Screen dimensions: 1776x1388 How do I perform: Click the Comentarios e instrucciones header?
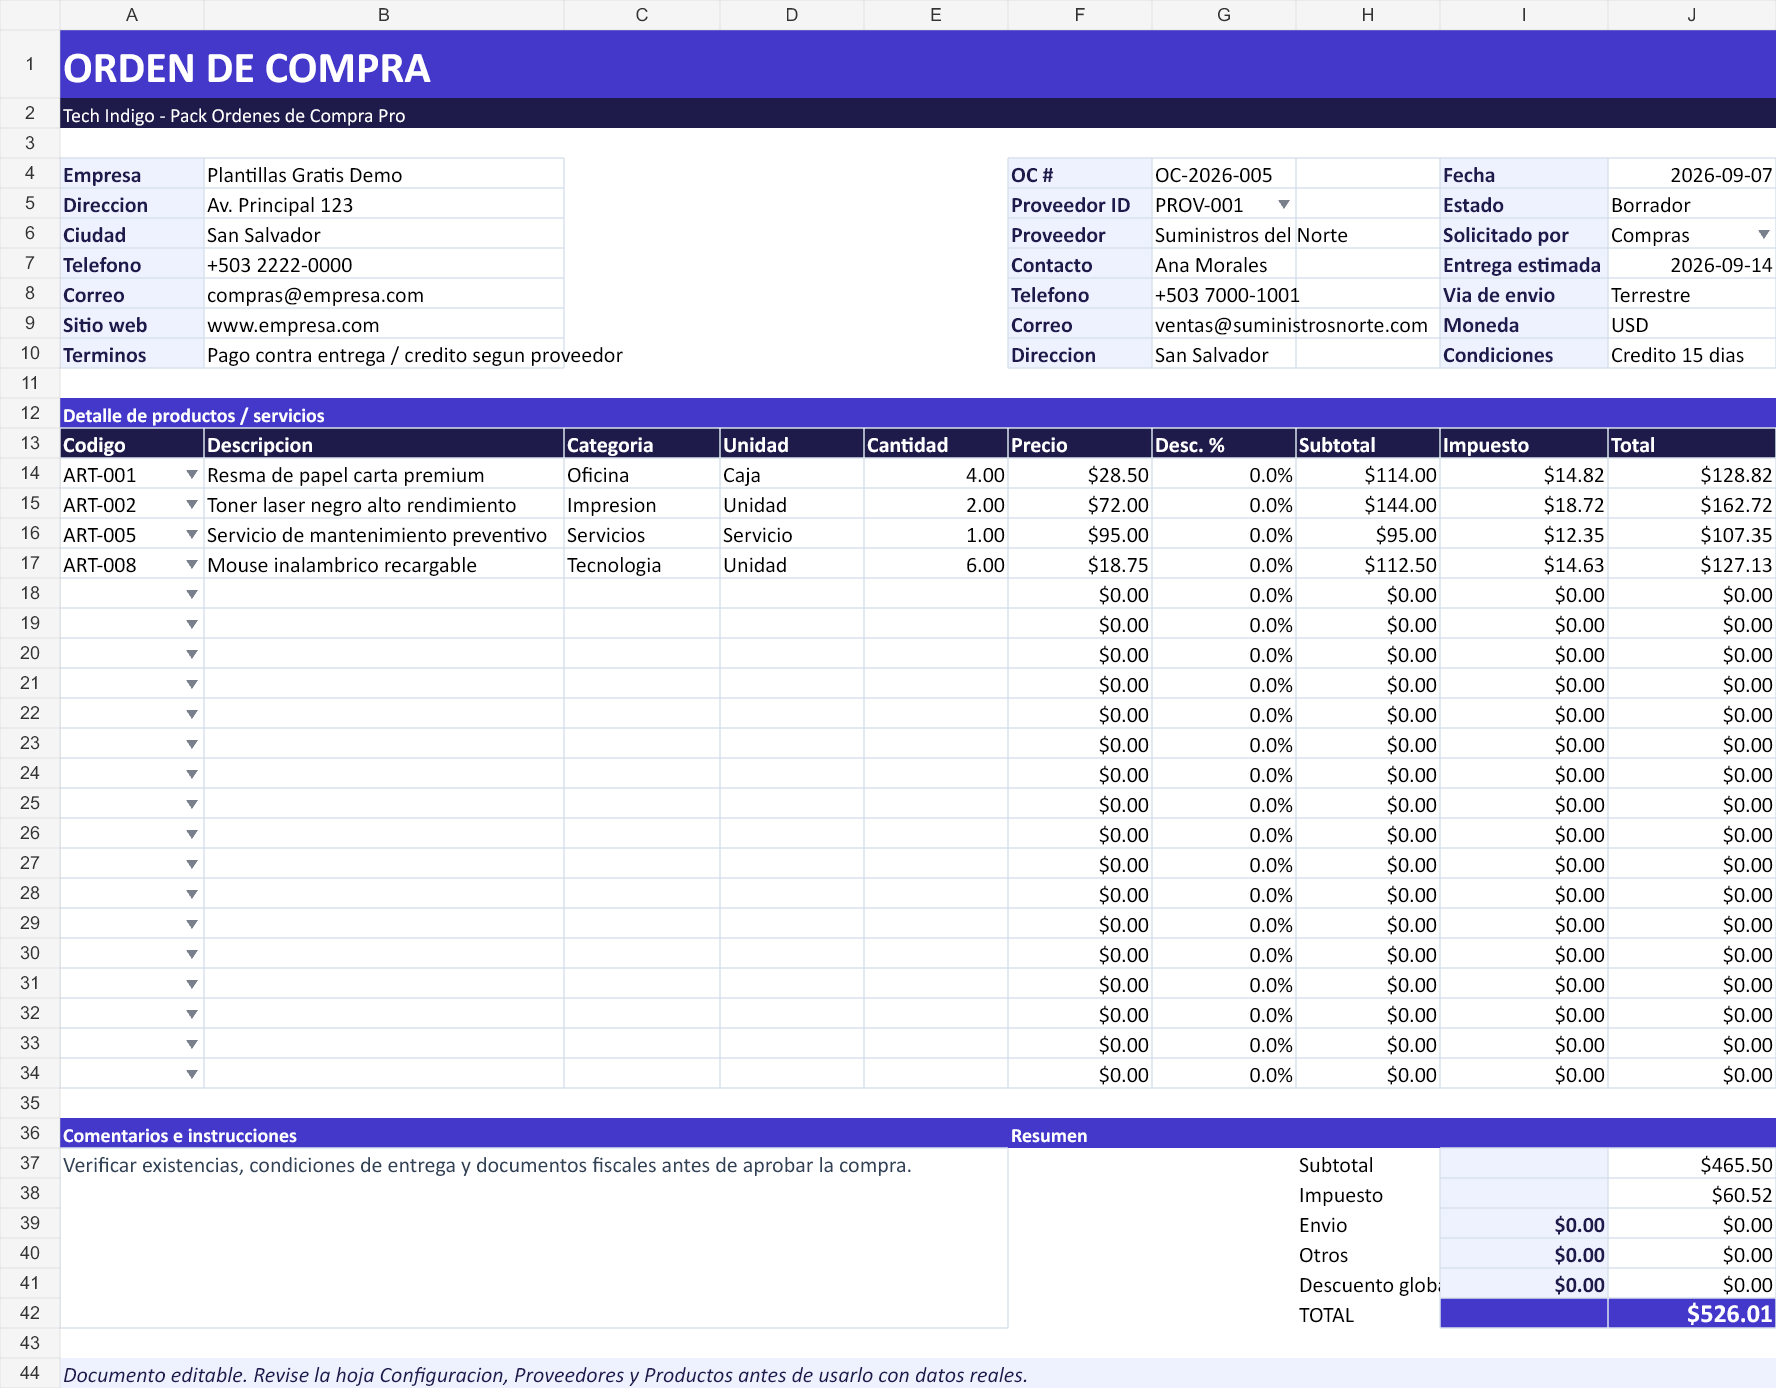(x=534, y=1134)
